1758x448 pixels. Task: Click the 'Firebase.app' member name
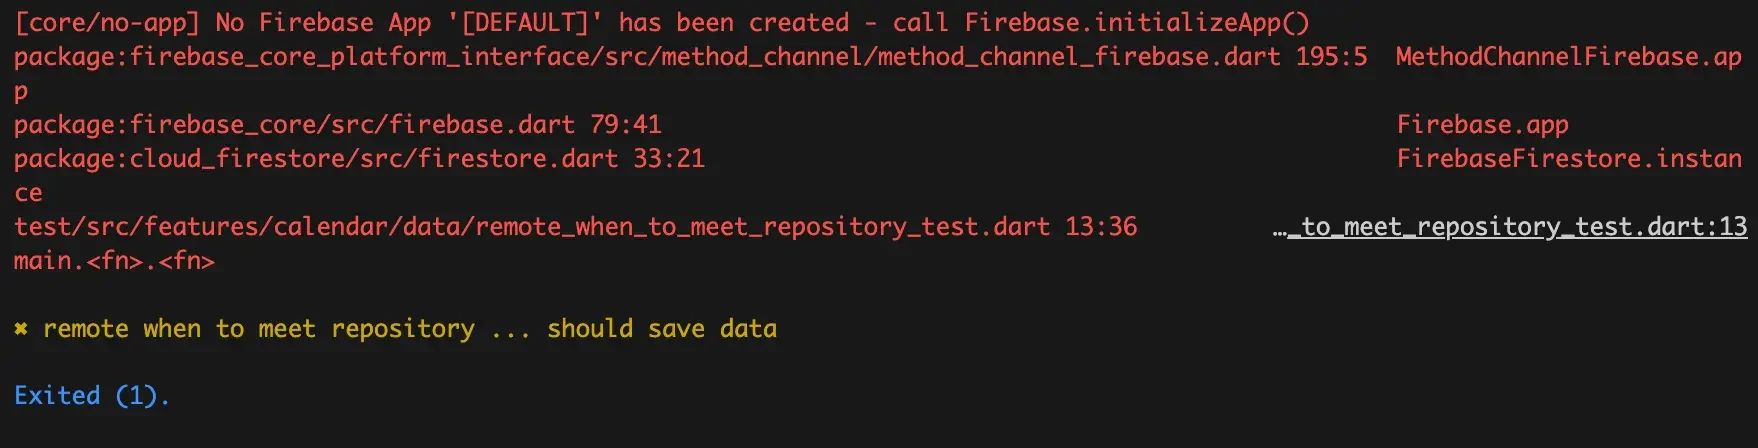pos(1482,125)
